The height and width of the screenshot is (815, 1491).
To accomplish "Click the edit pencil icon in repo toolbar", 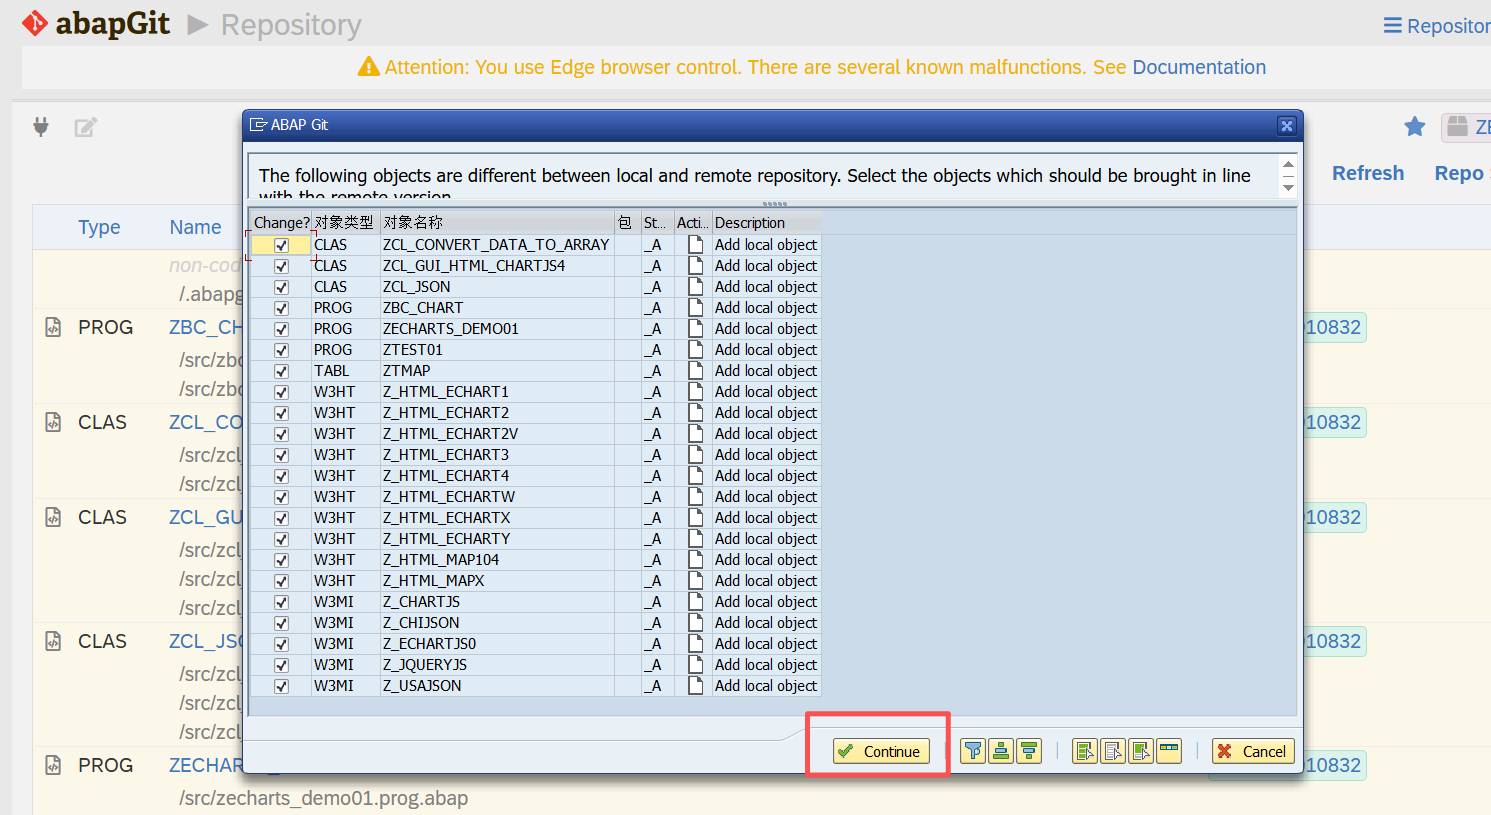I will pos(86,127).
